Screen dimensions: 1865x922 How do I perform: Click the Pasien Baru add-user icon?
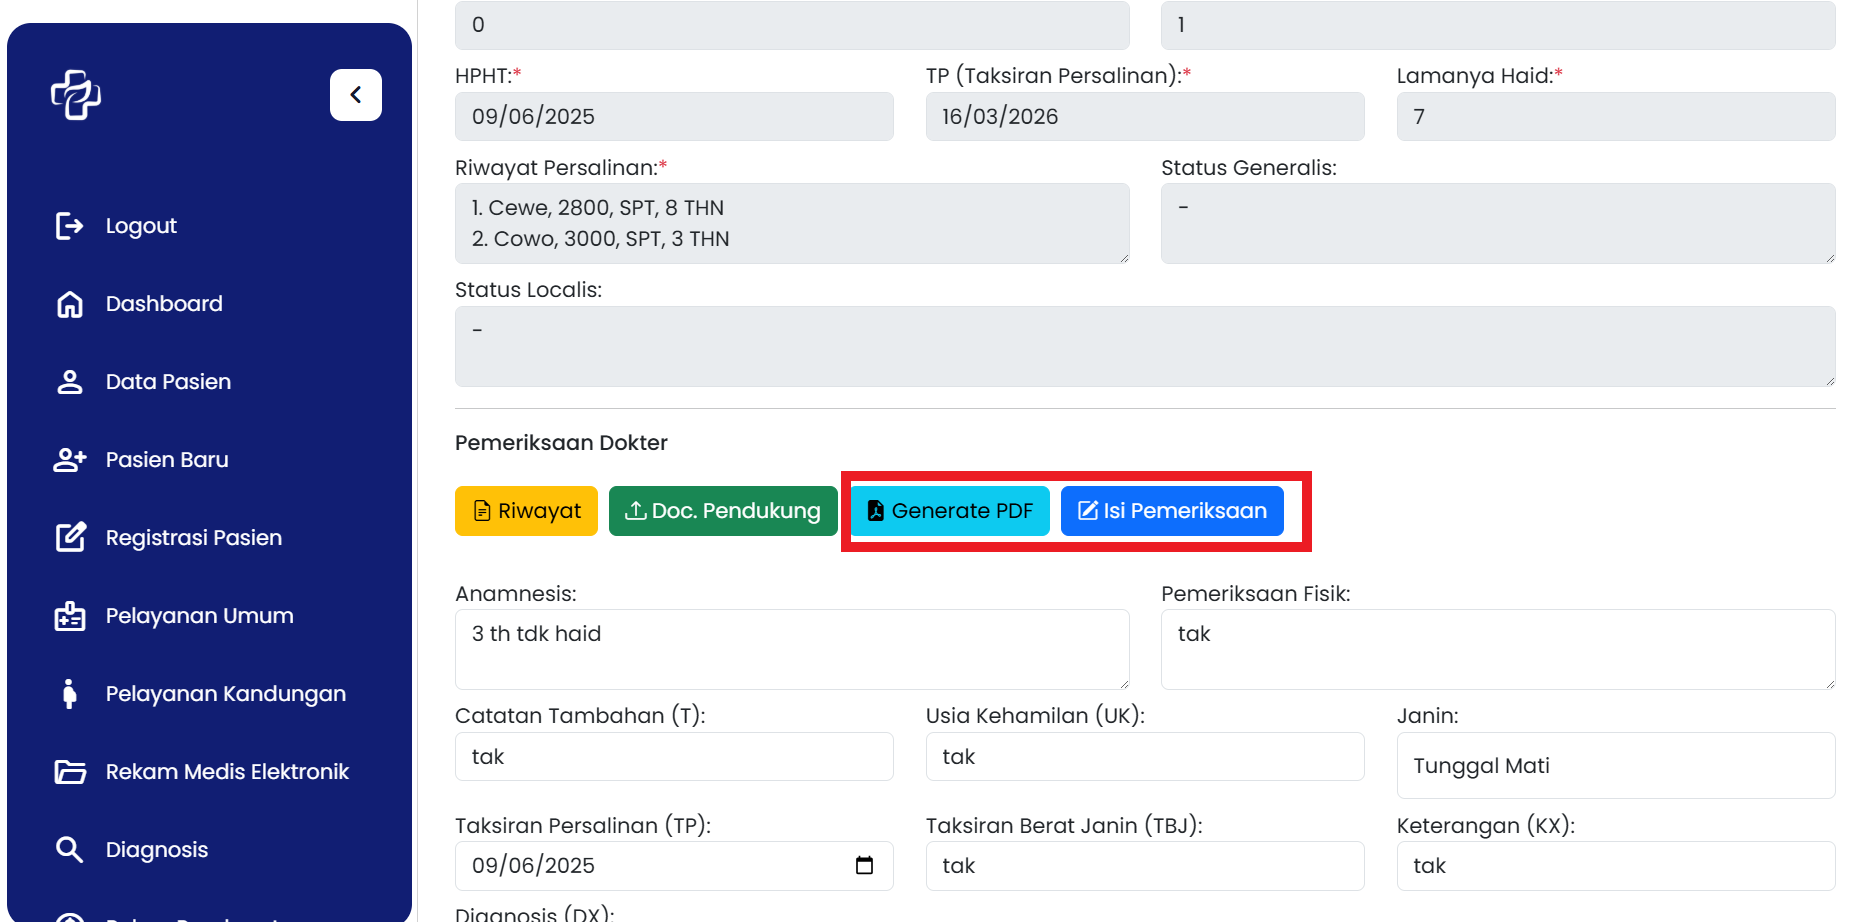point(69,460)
